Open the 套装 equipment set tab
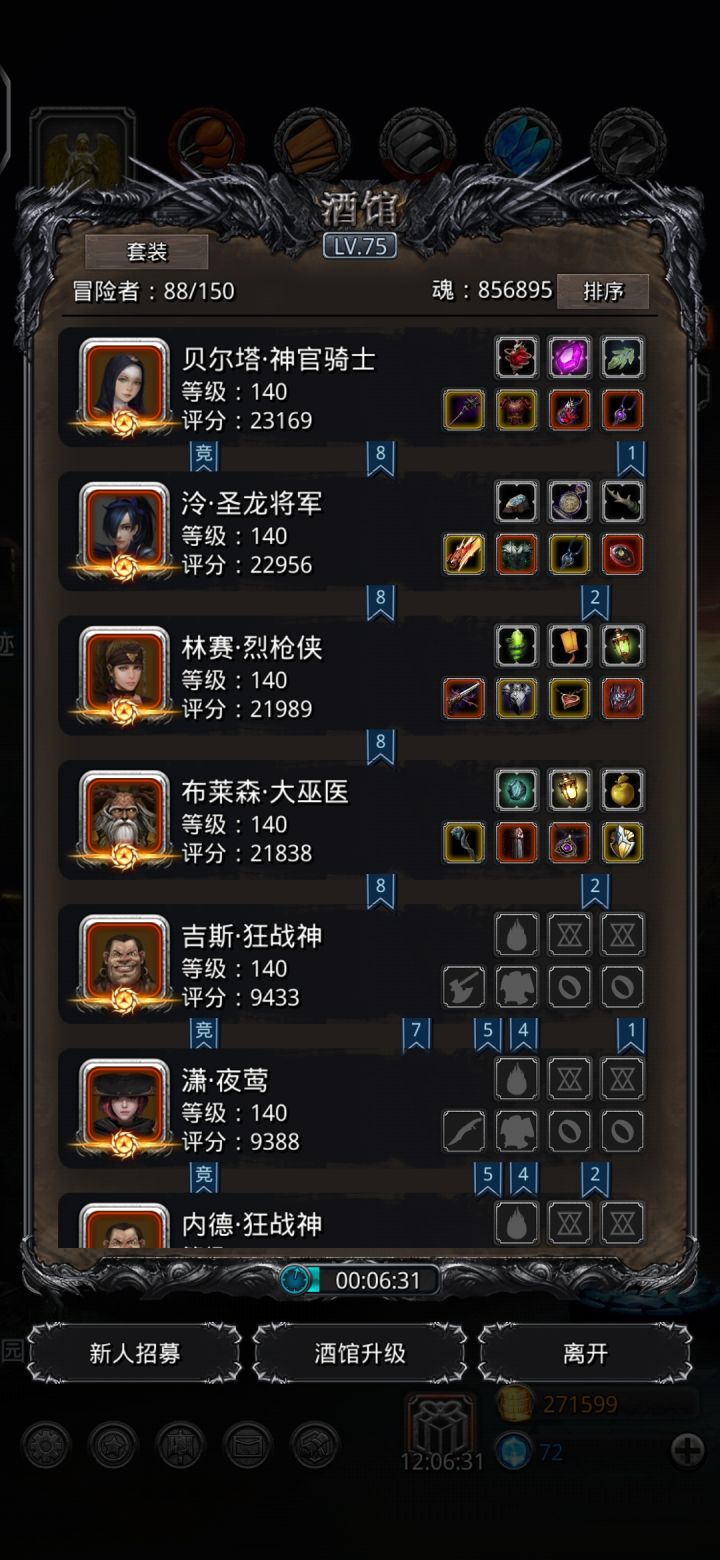 coord(147,252)
